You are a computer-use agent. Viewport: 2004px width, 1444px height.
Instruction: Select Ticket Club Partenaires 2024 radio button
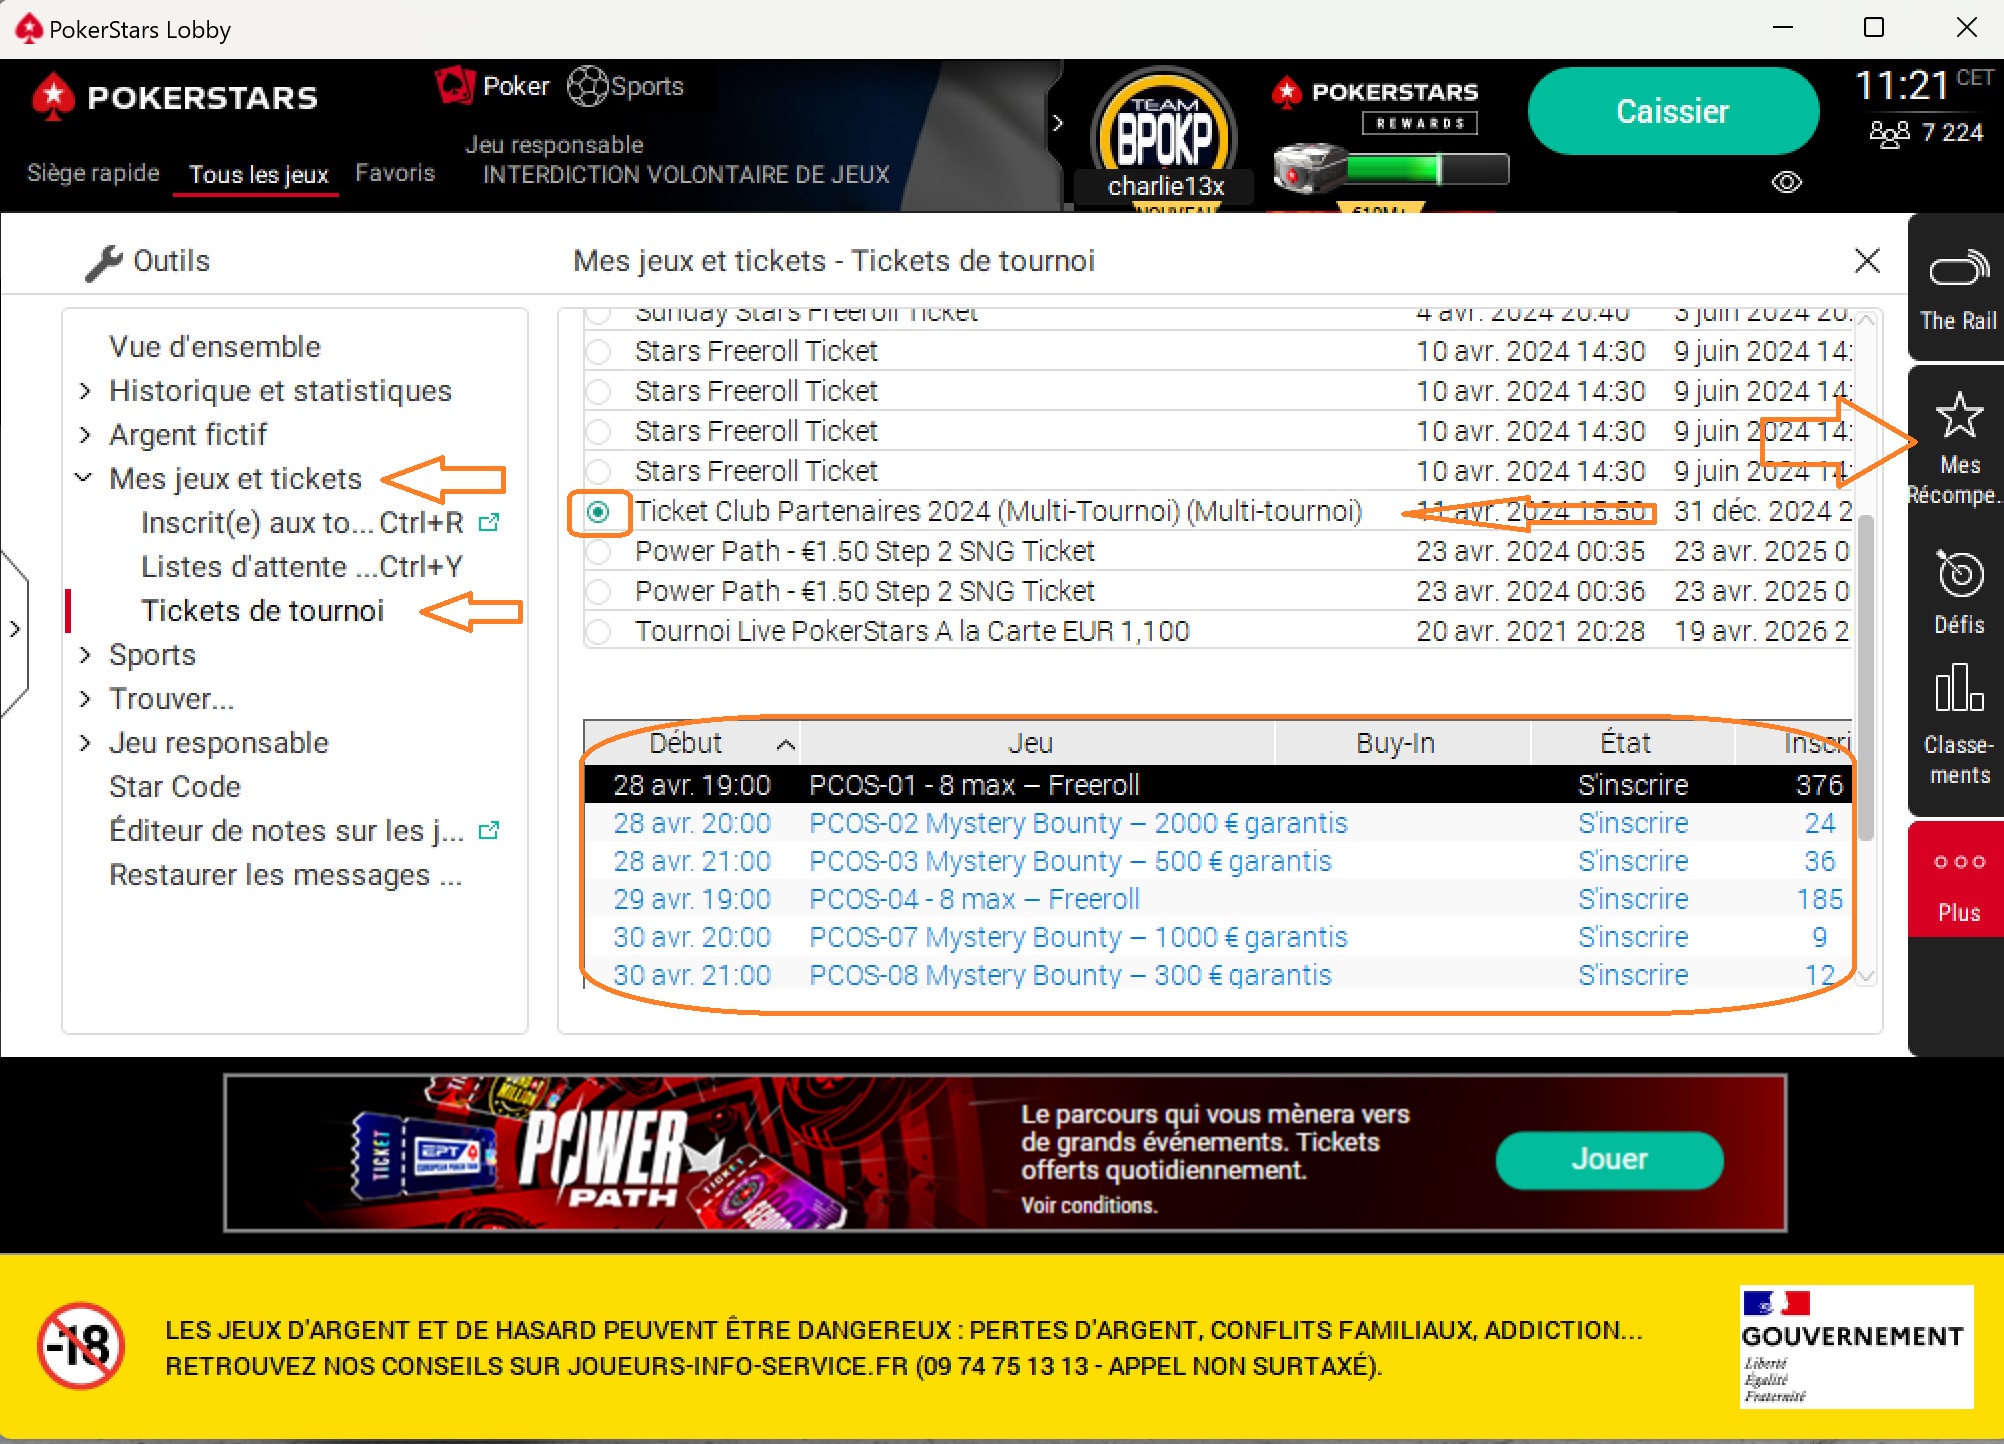598,512
